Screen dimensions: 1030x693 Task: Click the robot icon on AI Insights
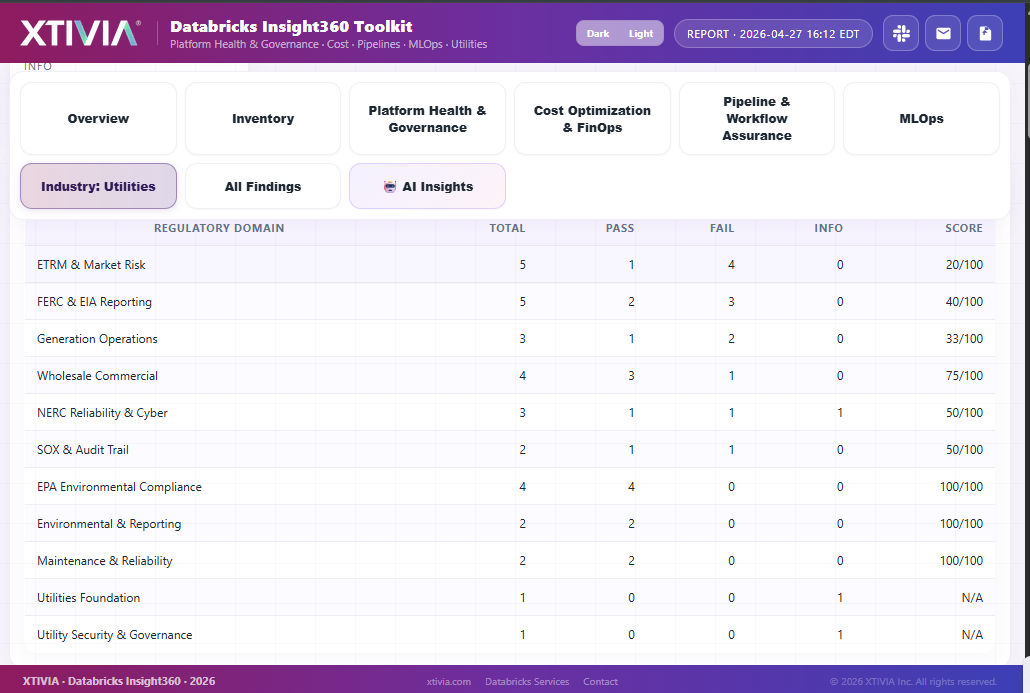pyautogui.click(x=390, y=187)
